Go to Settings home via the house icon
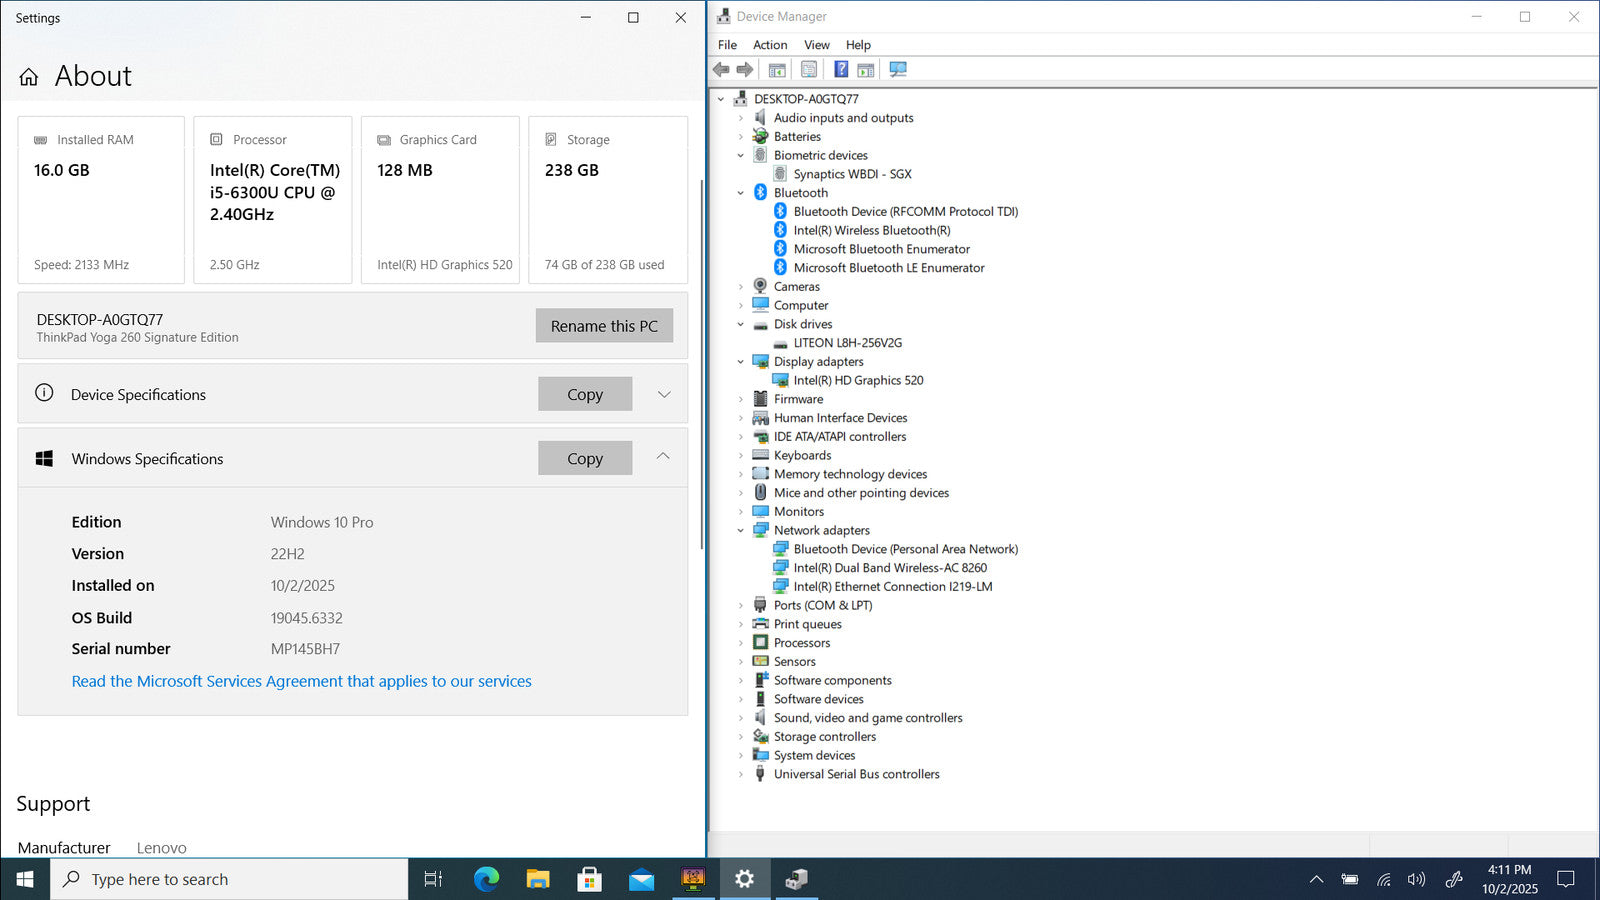1600x900 pixels. pos(29,77)
